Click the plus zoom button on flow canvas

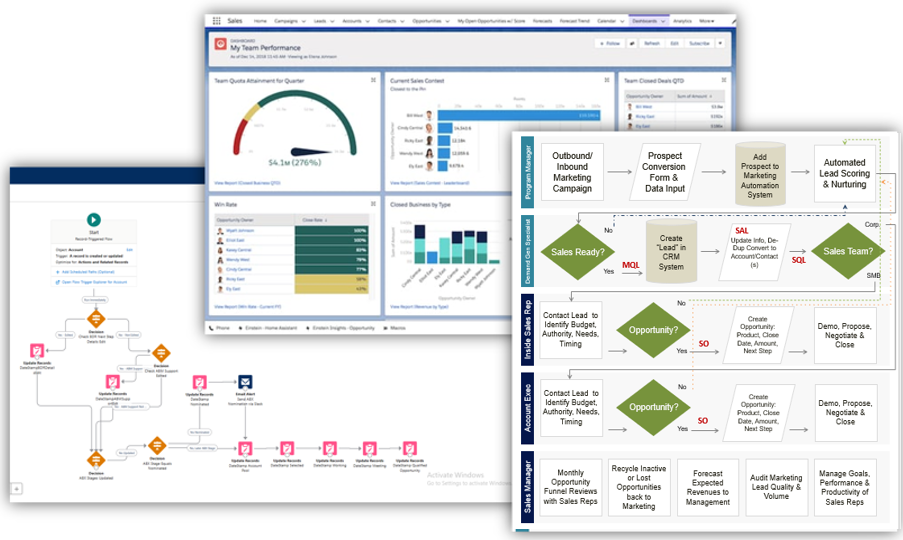pyautogui.click(x=17, y=489)
